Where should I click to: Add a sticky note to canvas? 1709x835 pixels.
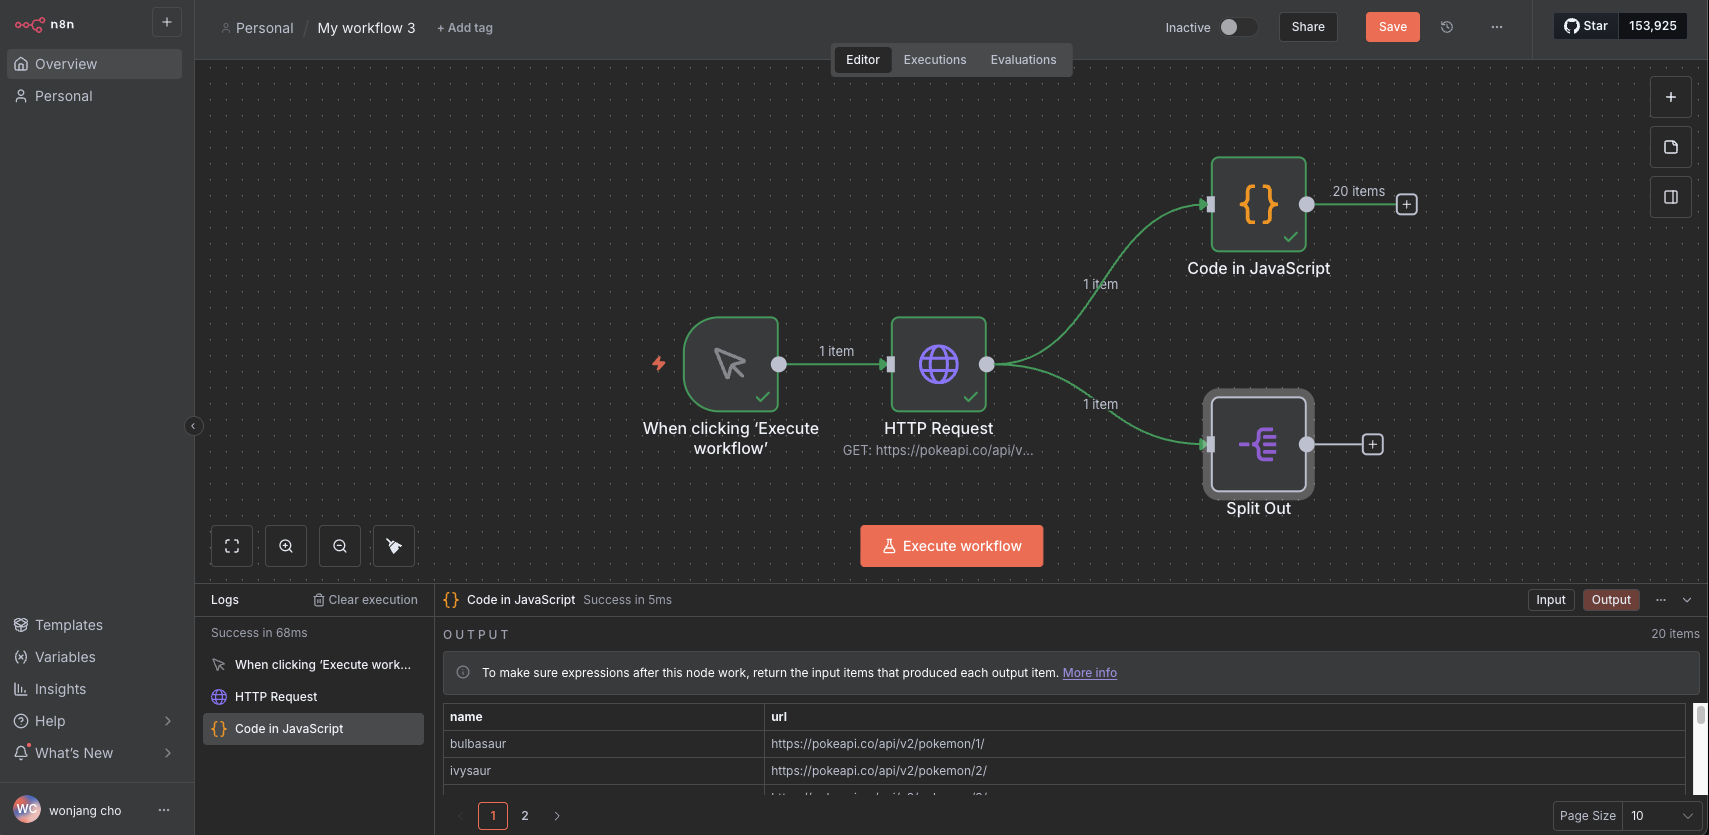(x=1671, y=147)
